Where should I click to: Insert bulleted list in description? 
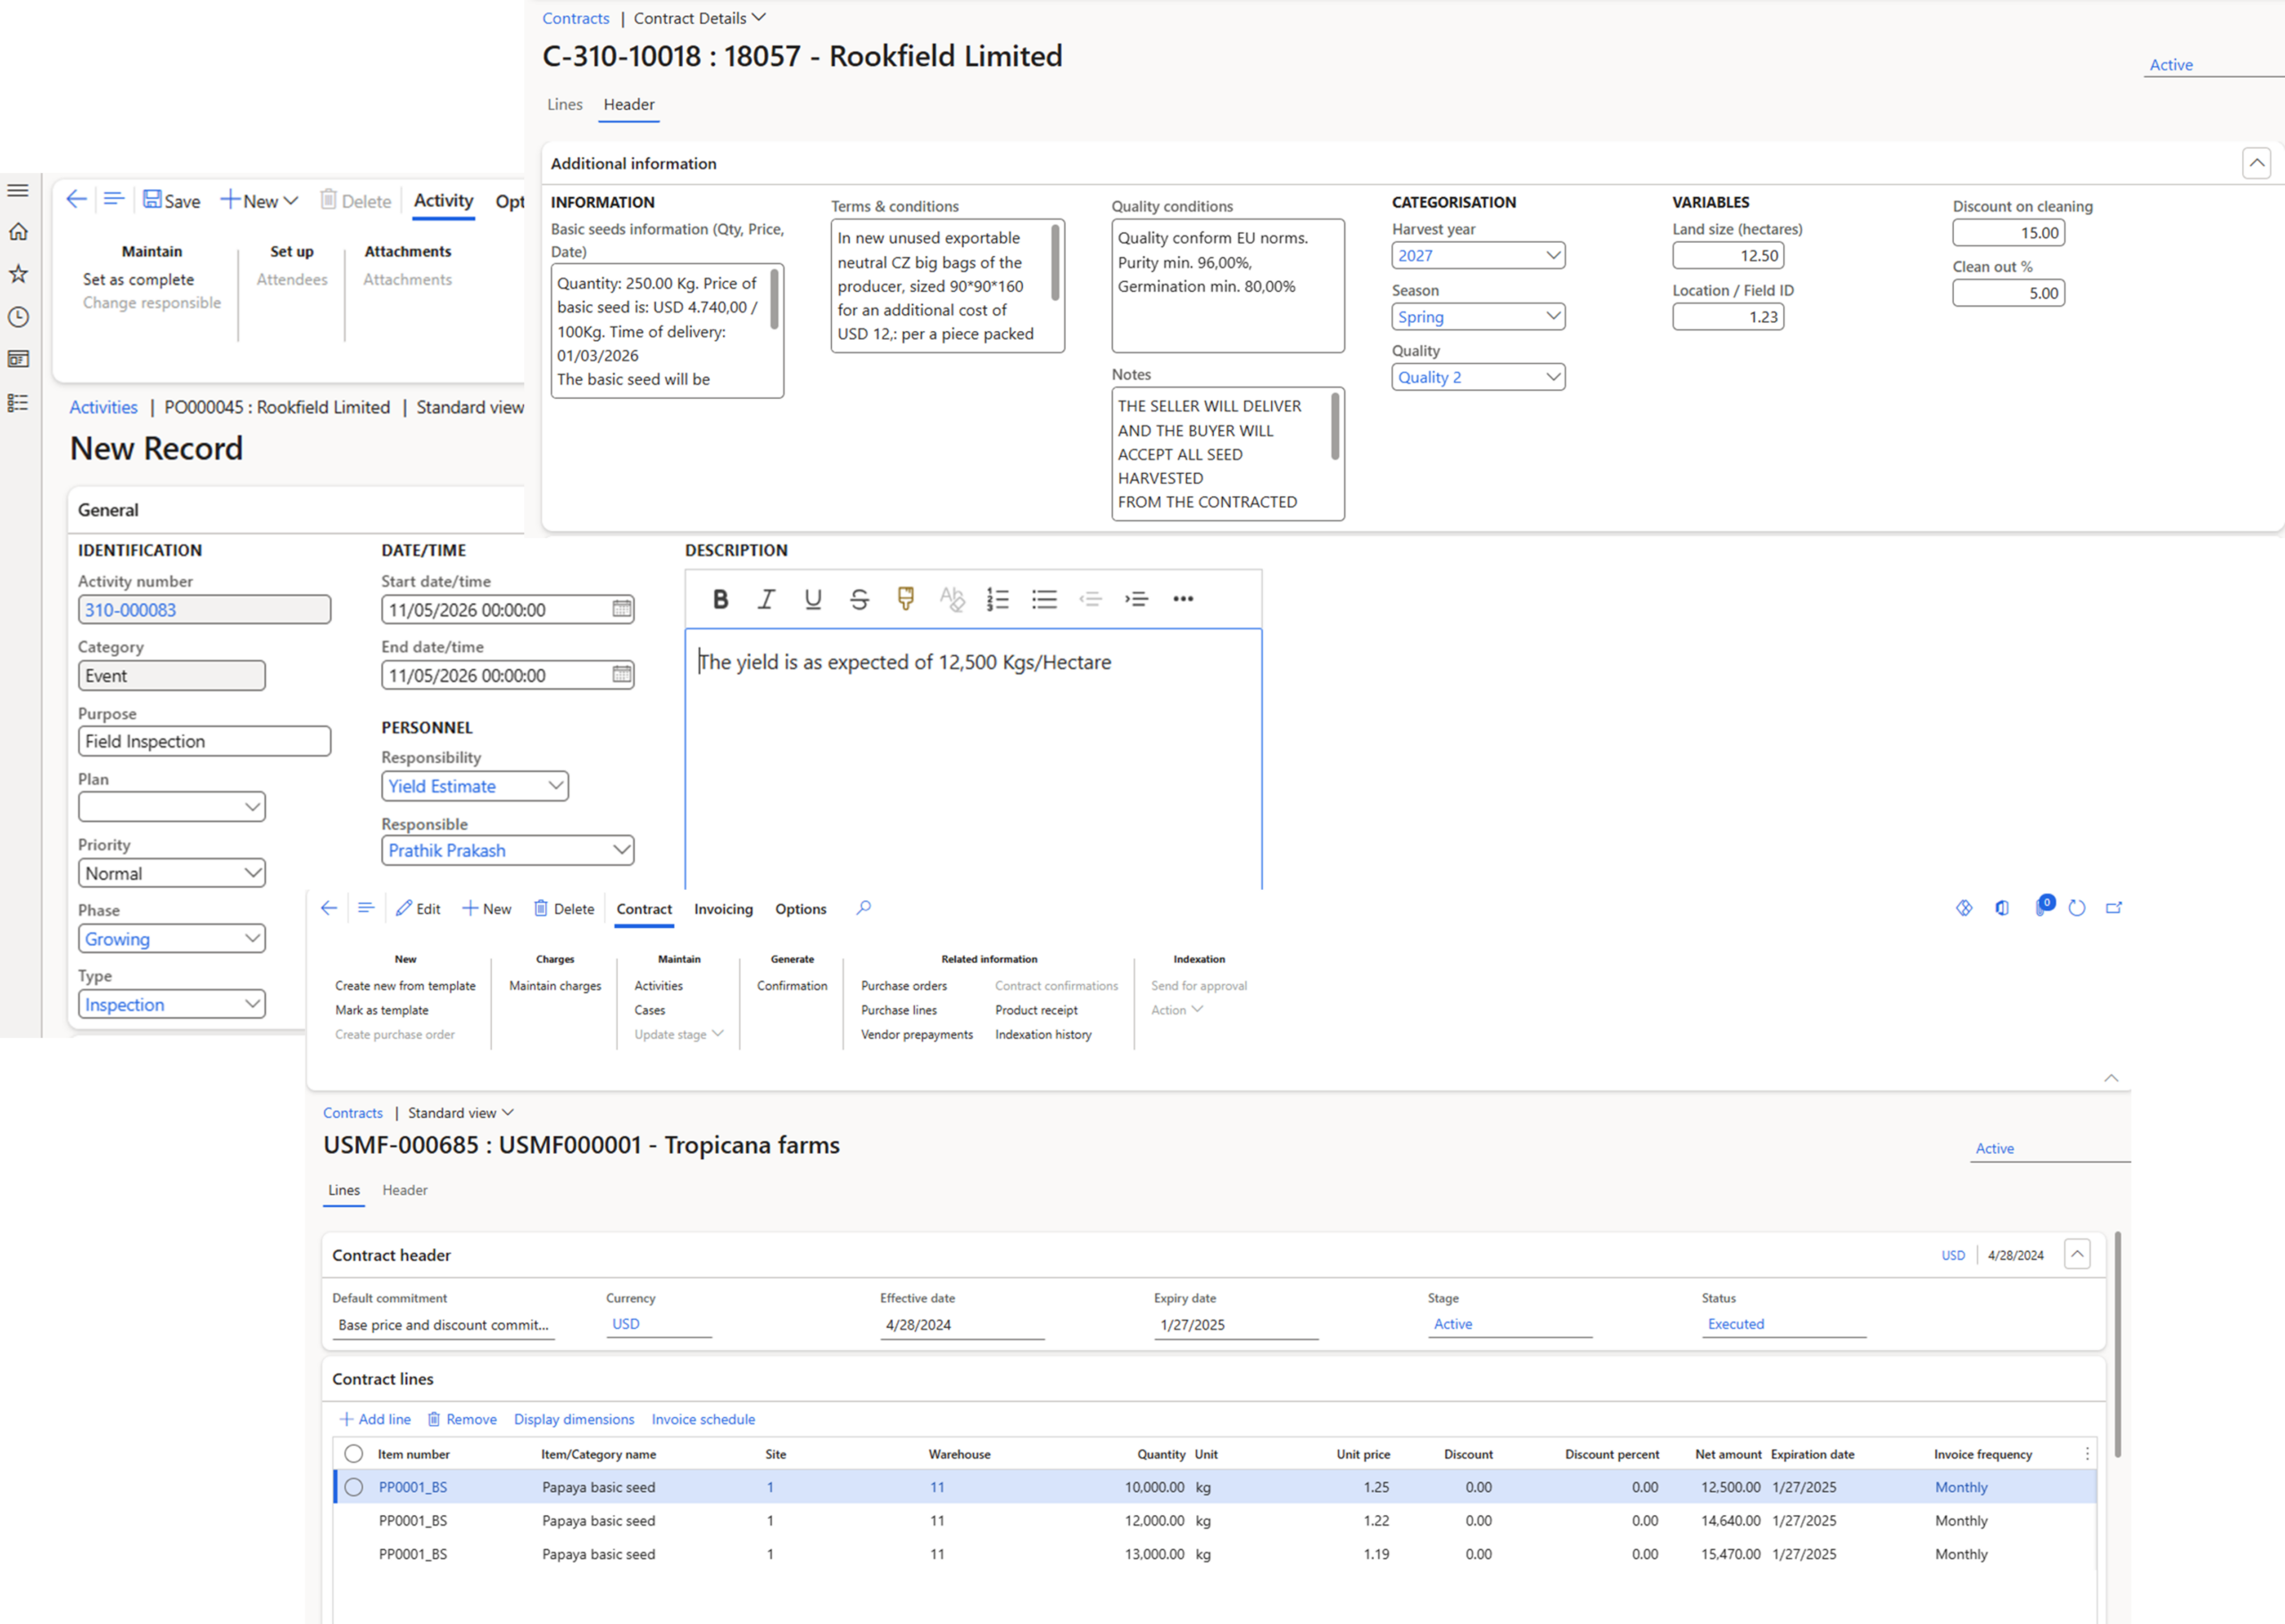pos(1044,599)
